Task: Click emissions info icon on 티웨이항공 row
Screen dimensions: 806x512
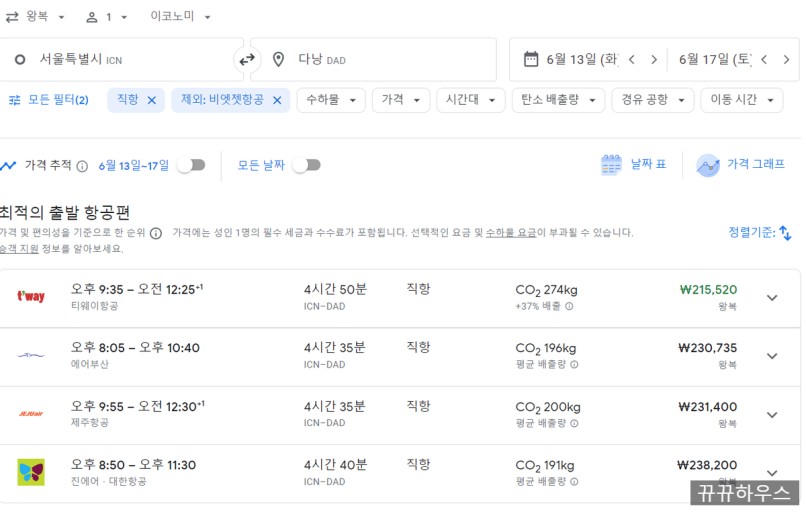Action: [570, 306]
